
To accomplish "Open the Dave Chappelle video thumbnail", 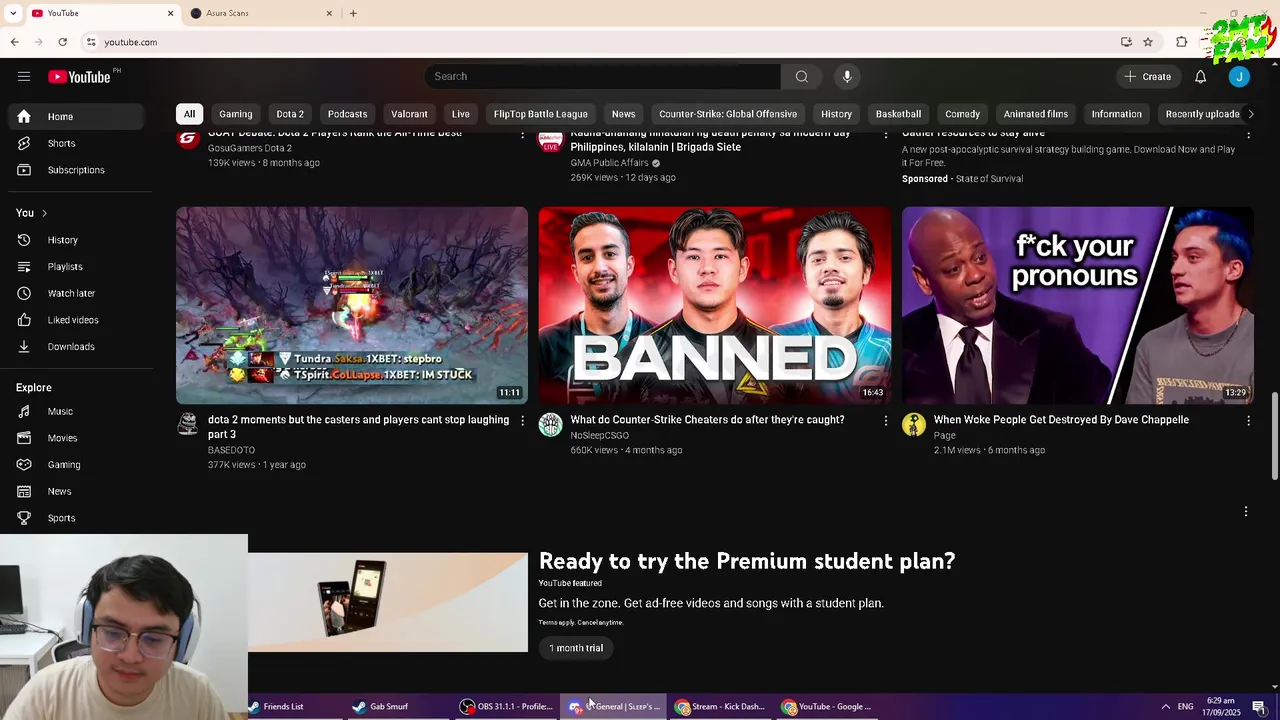I will pyautogui.click(x=1077, y=305).
